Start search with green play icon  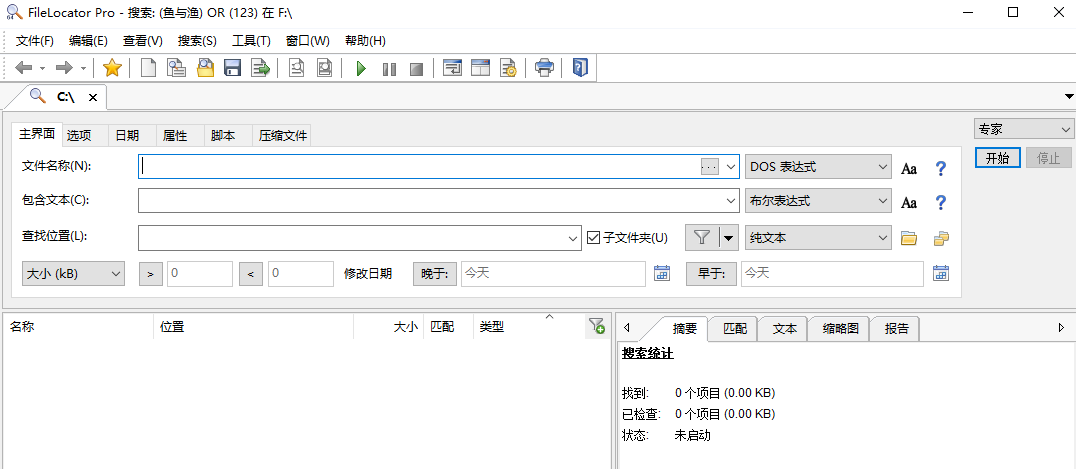click(x=361, y=69)
